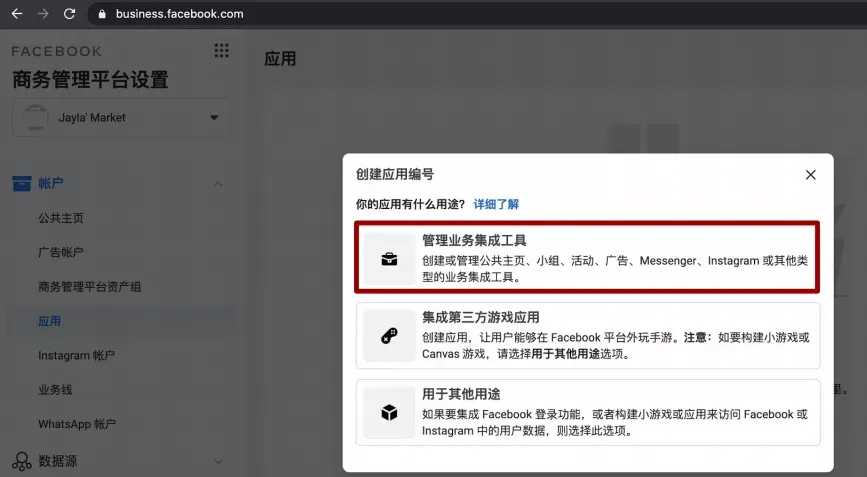The height and width of the screenshot is (477, 867).
Task: Open the Jayla' Market business dropdown
Action: 121,117
